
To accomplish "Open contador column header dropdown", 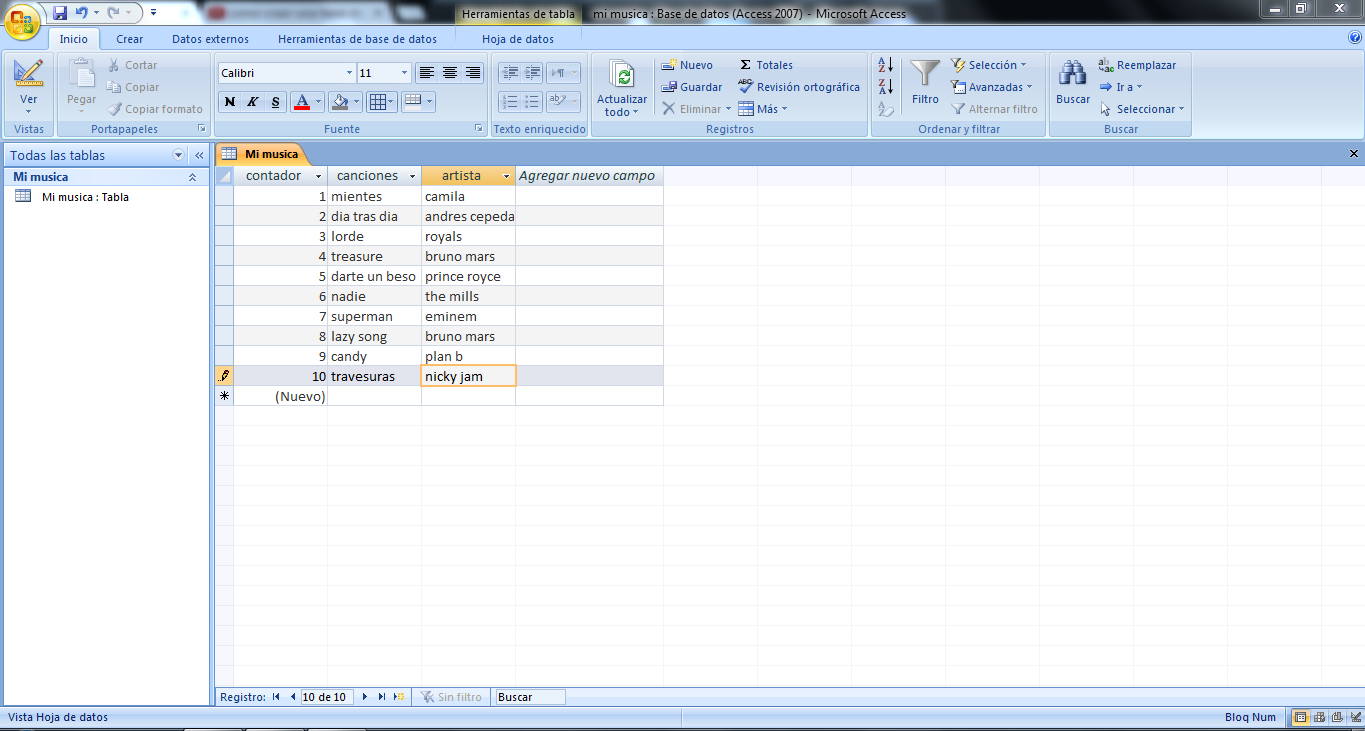I will [x=319, y=176].
